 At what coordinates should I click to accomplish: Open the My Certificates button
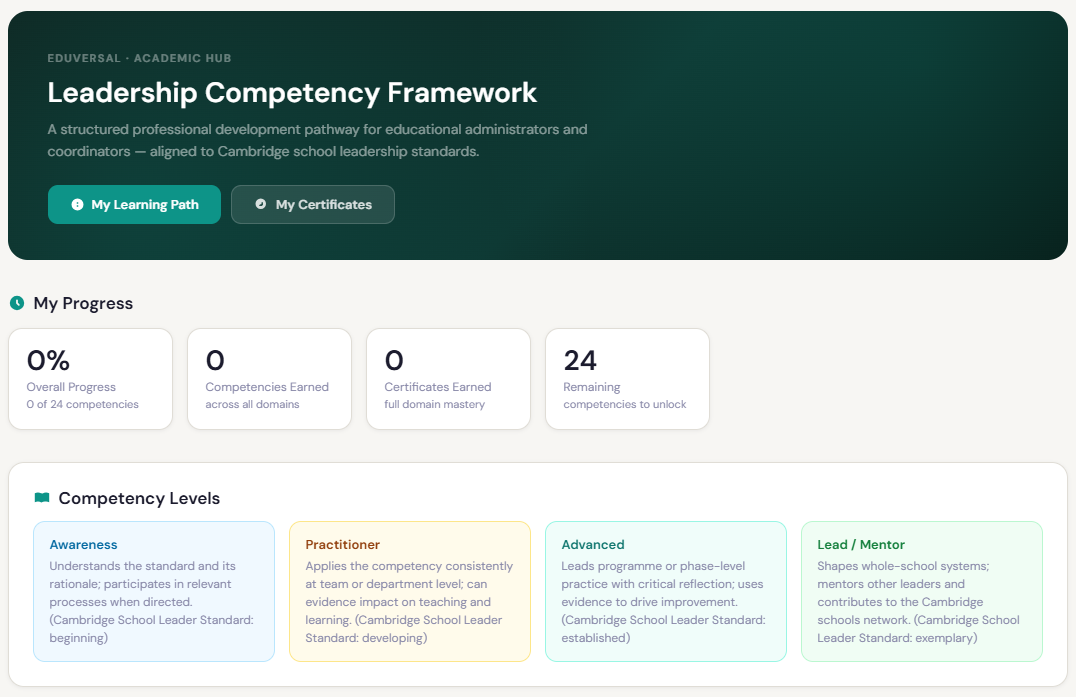313,204
